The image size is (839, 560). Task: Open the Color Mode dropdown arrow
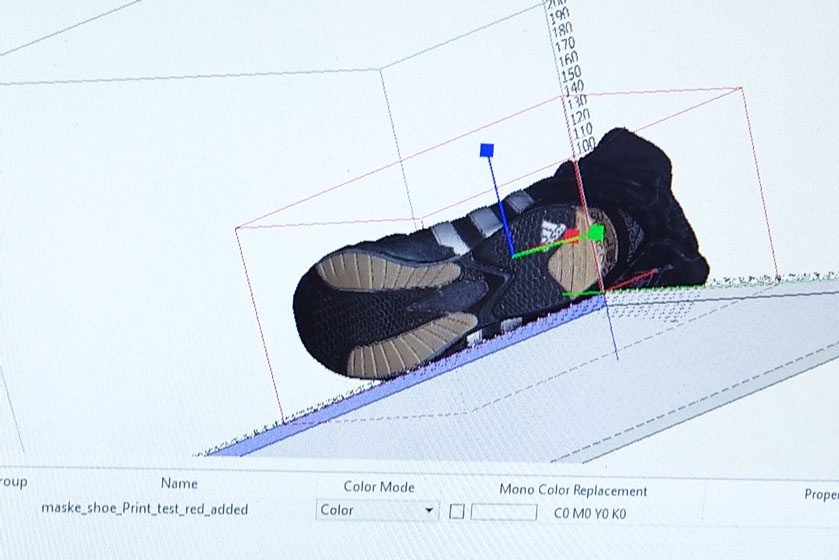point(430,511)
